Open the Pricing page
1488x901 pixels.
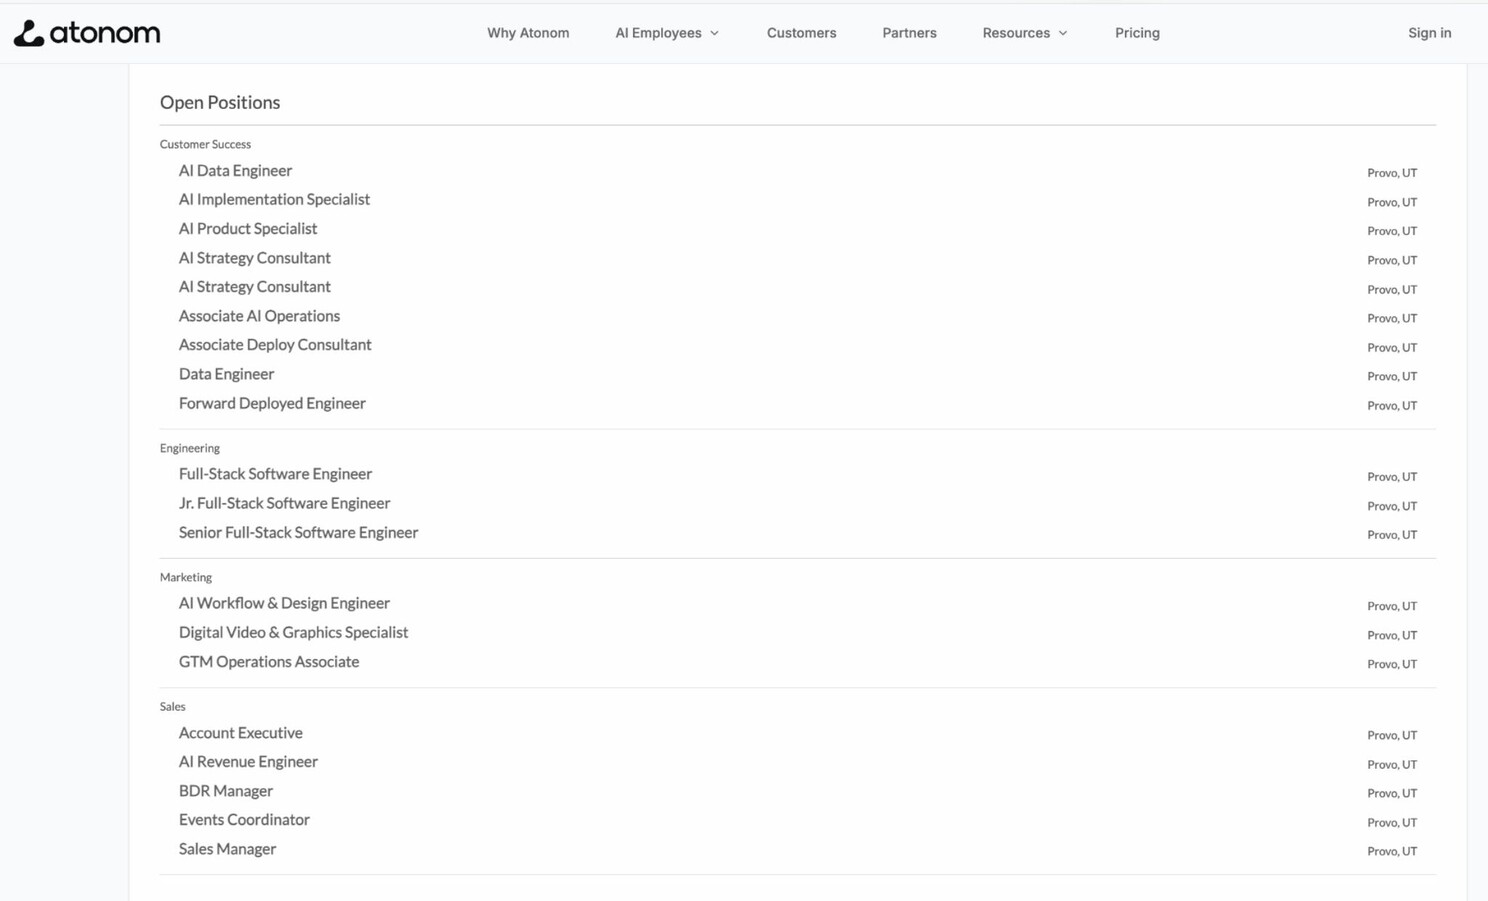point(1137,33)
